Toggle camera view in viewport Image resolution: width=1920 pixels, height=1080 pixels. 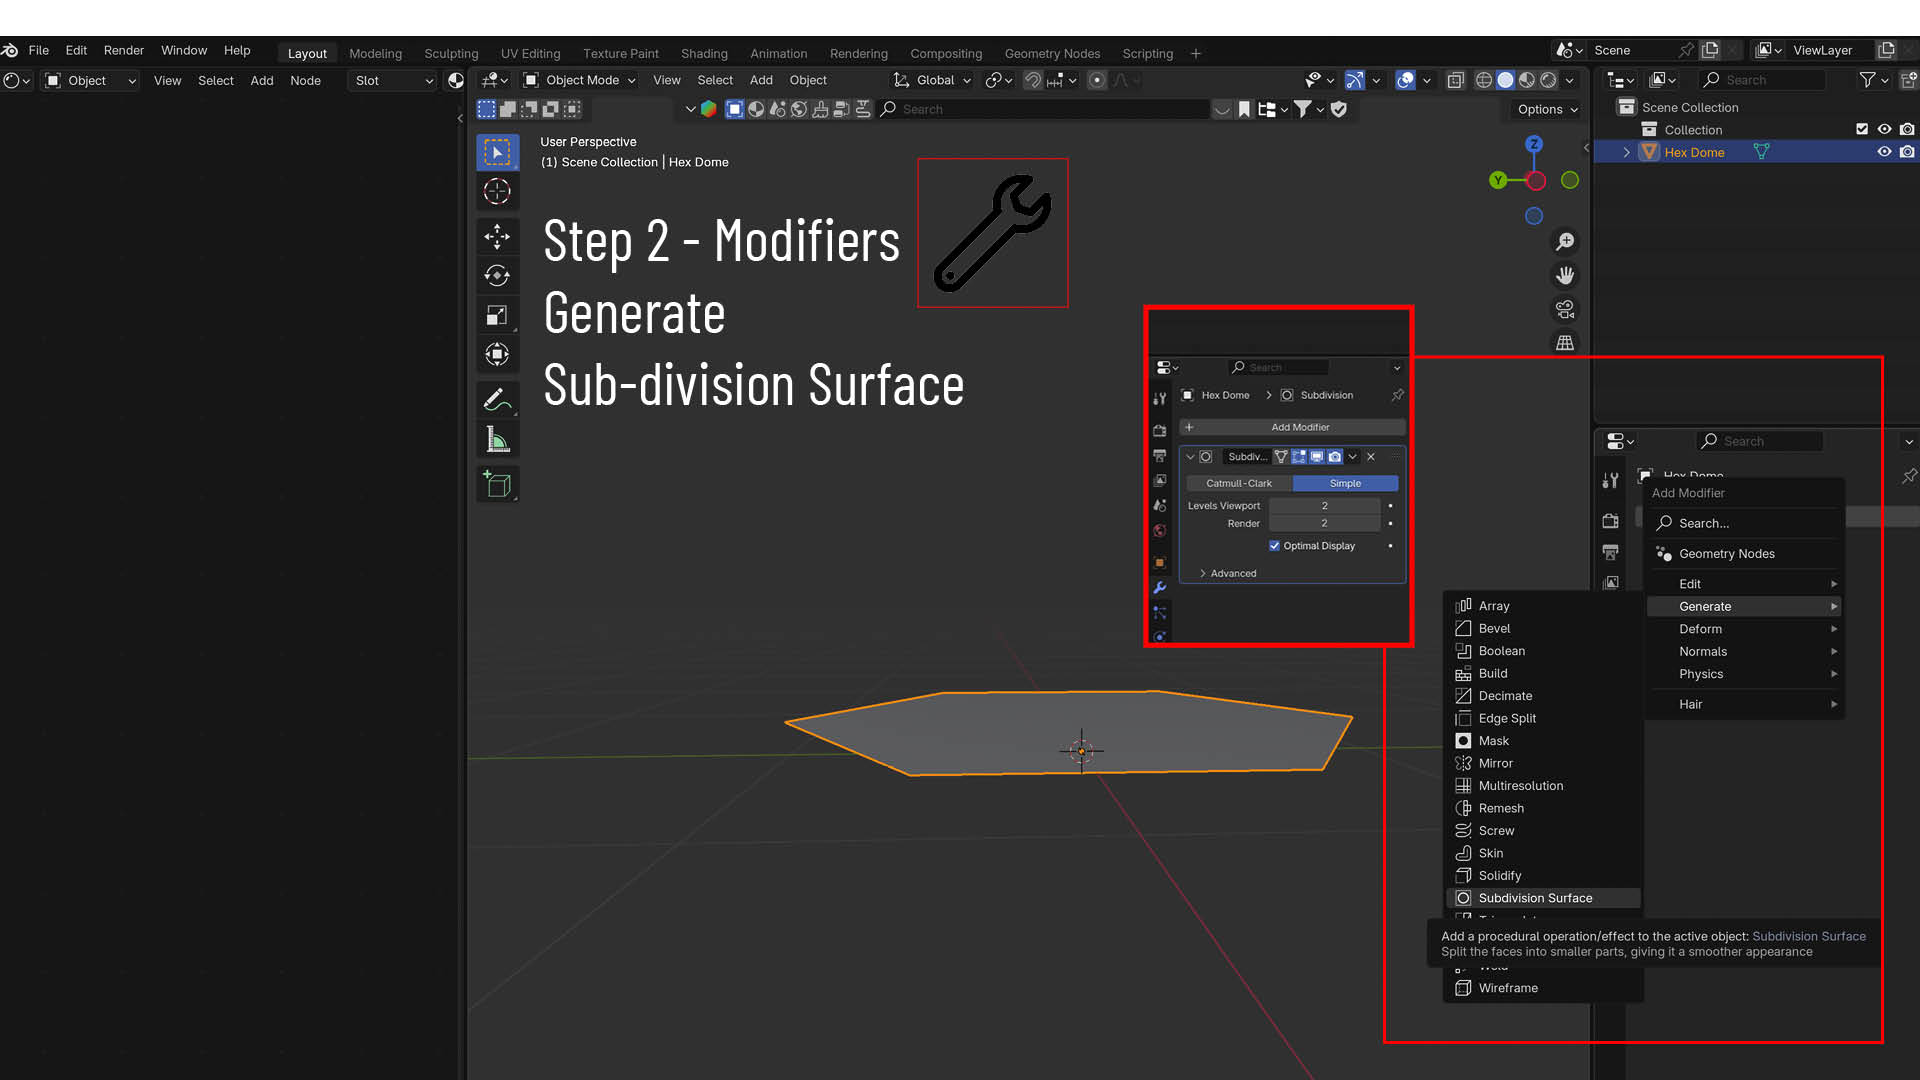(x=1565, y=309)
